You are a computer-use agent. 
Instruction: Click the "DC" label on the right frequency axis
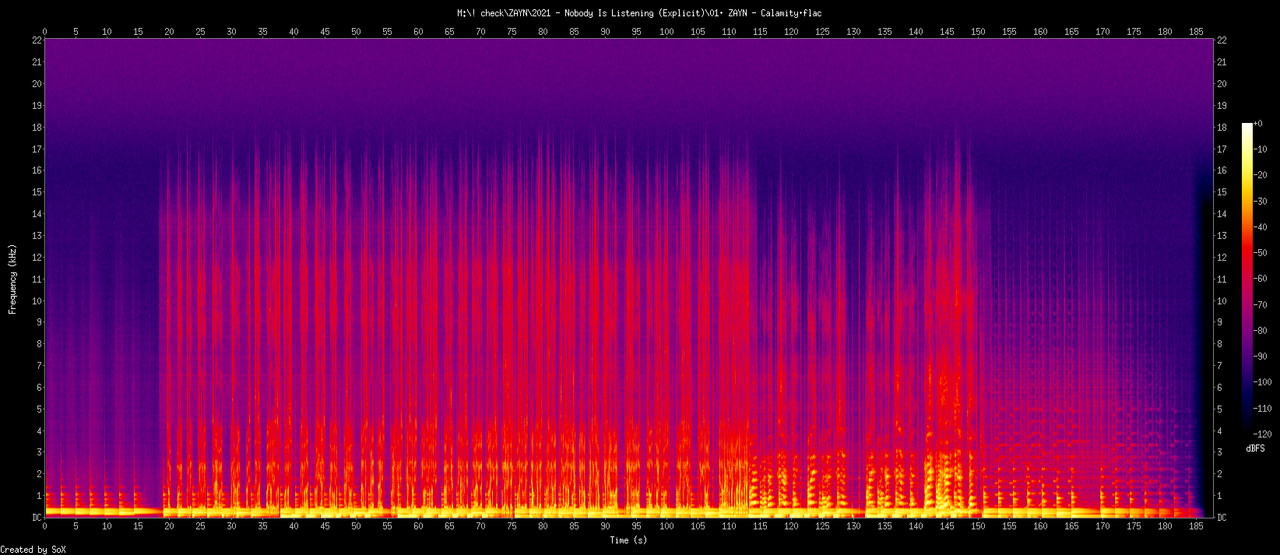pyautogui.click(x=1223, y=517)
